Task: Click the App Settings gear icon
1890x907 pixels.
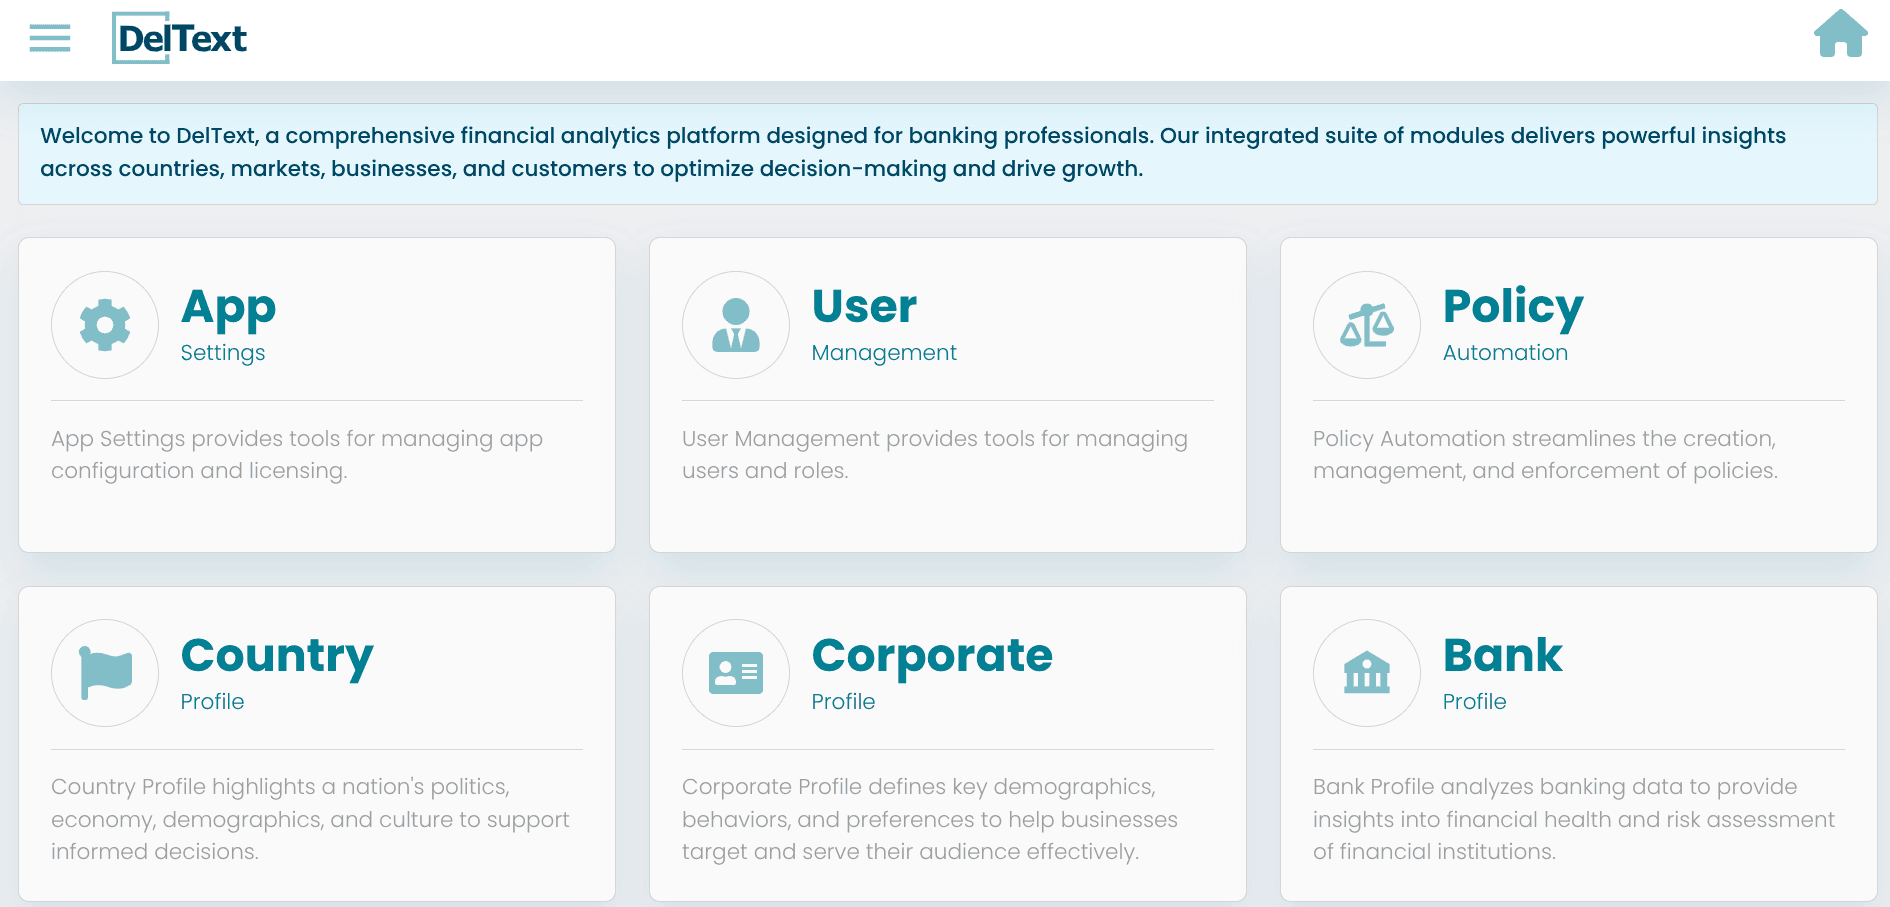Action: point(105,325)
